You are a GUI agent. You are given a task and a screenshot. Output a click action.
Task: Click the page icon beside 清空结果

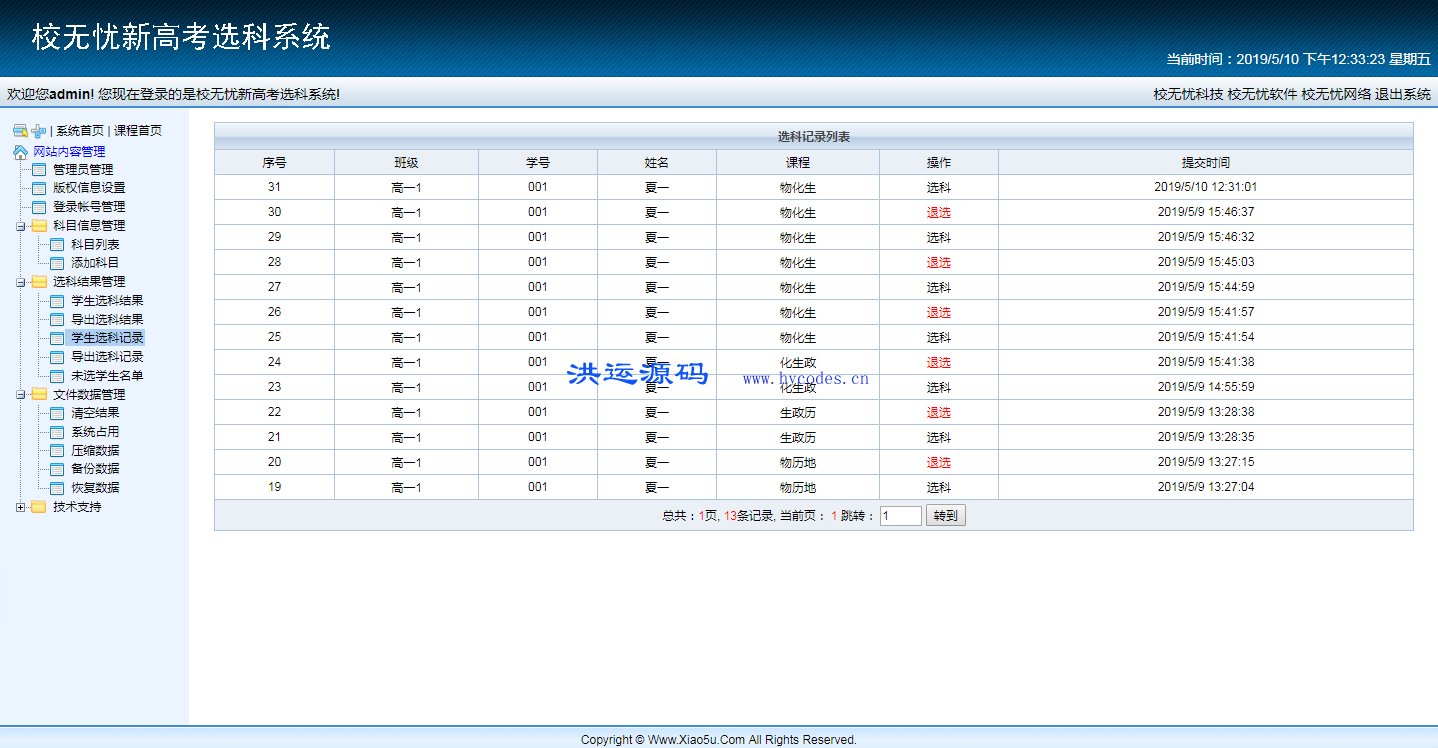point(57,413)
